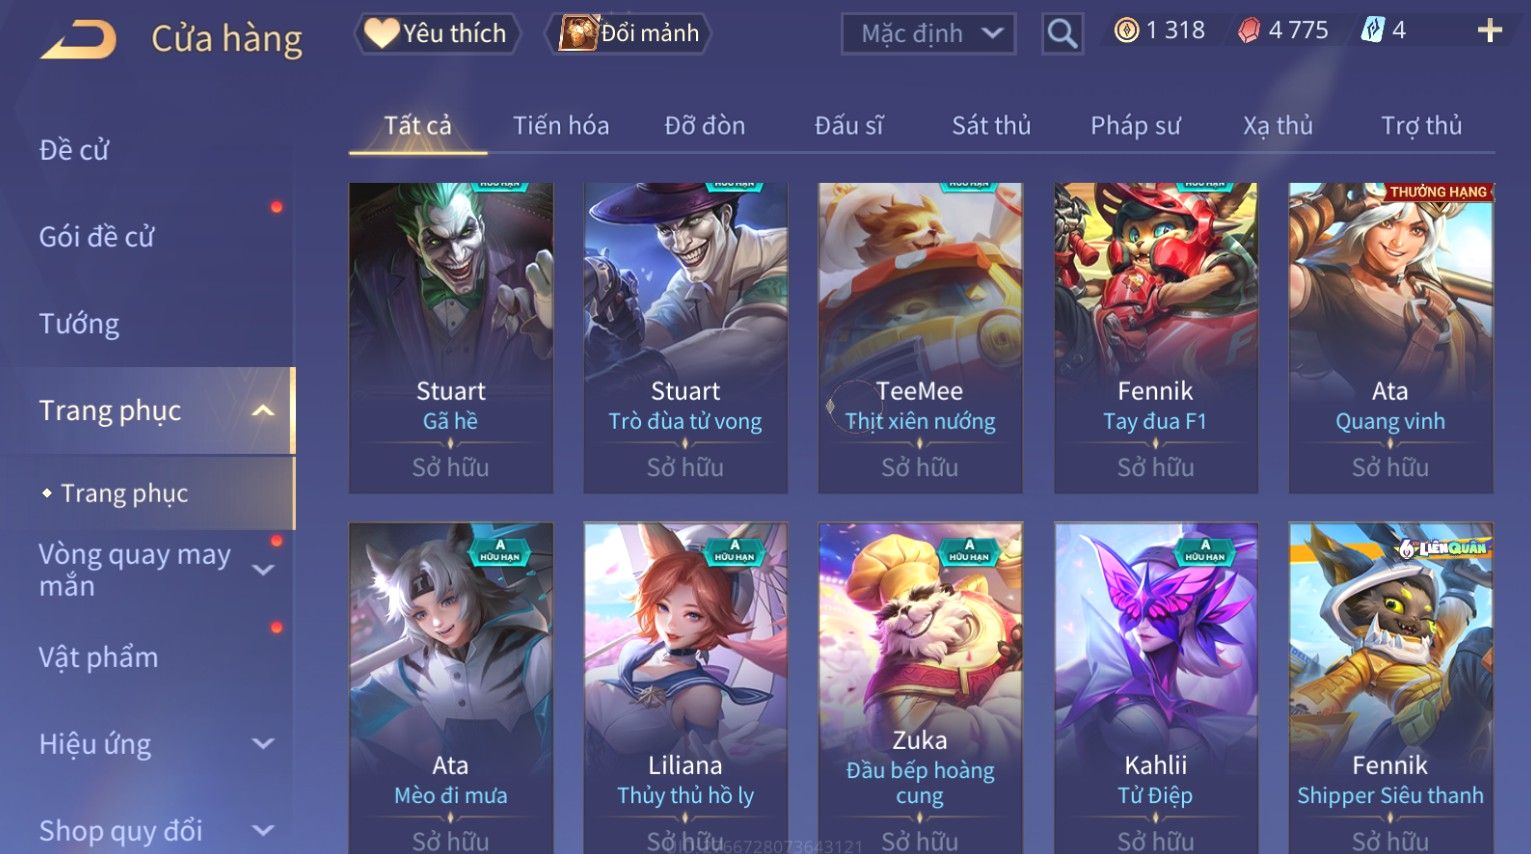Expand the Vòng quay may mắn section

(263, 570)
